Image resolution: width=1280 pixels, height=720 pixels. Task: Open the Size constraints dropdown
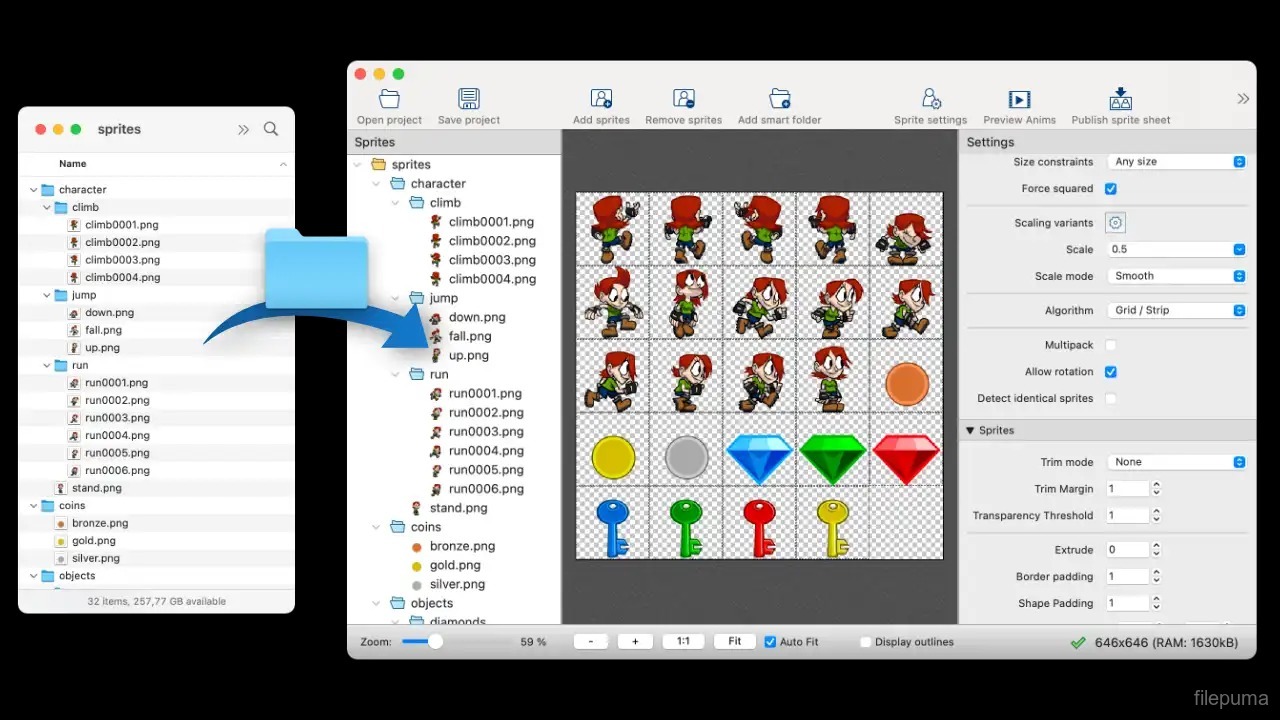pos(1177,162)
